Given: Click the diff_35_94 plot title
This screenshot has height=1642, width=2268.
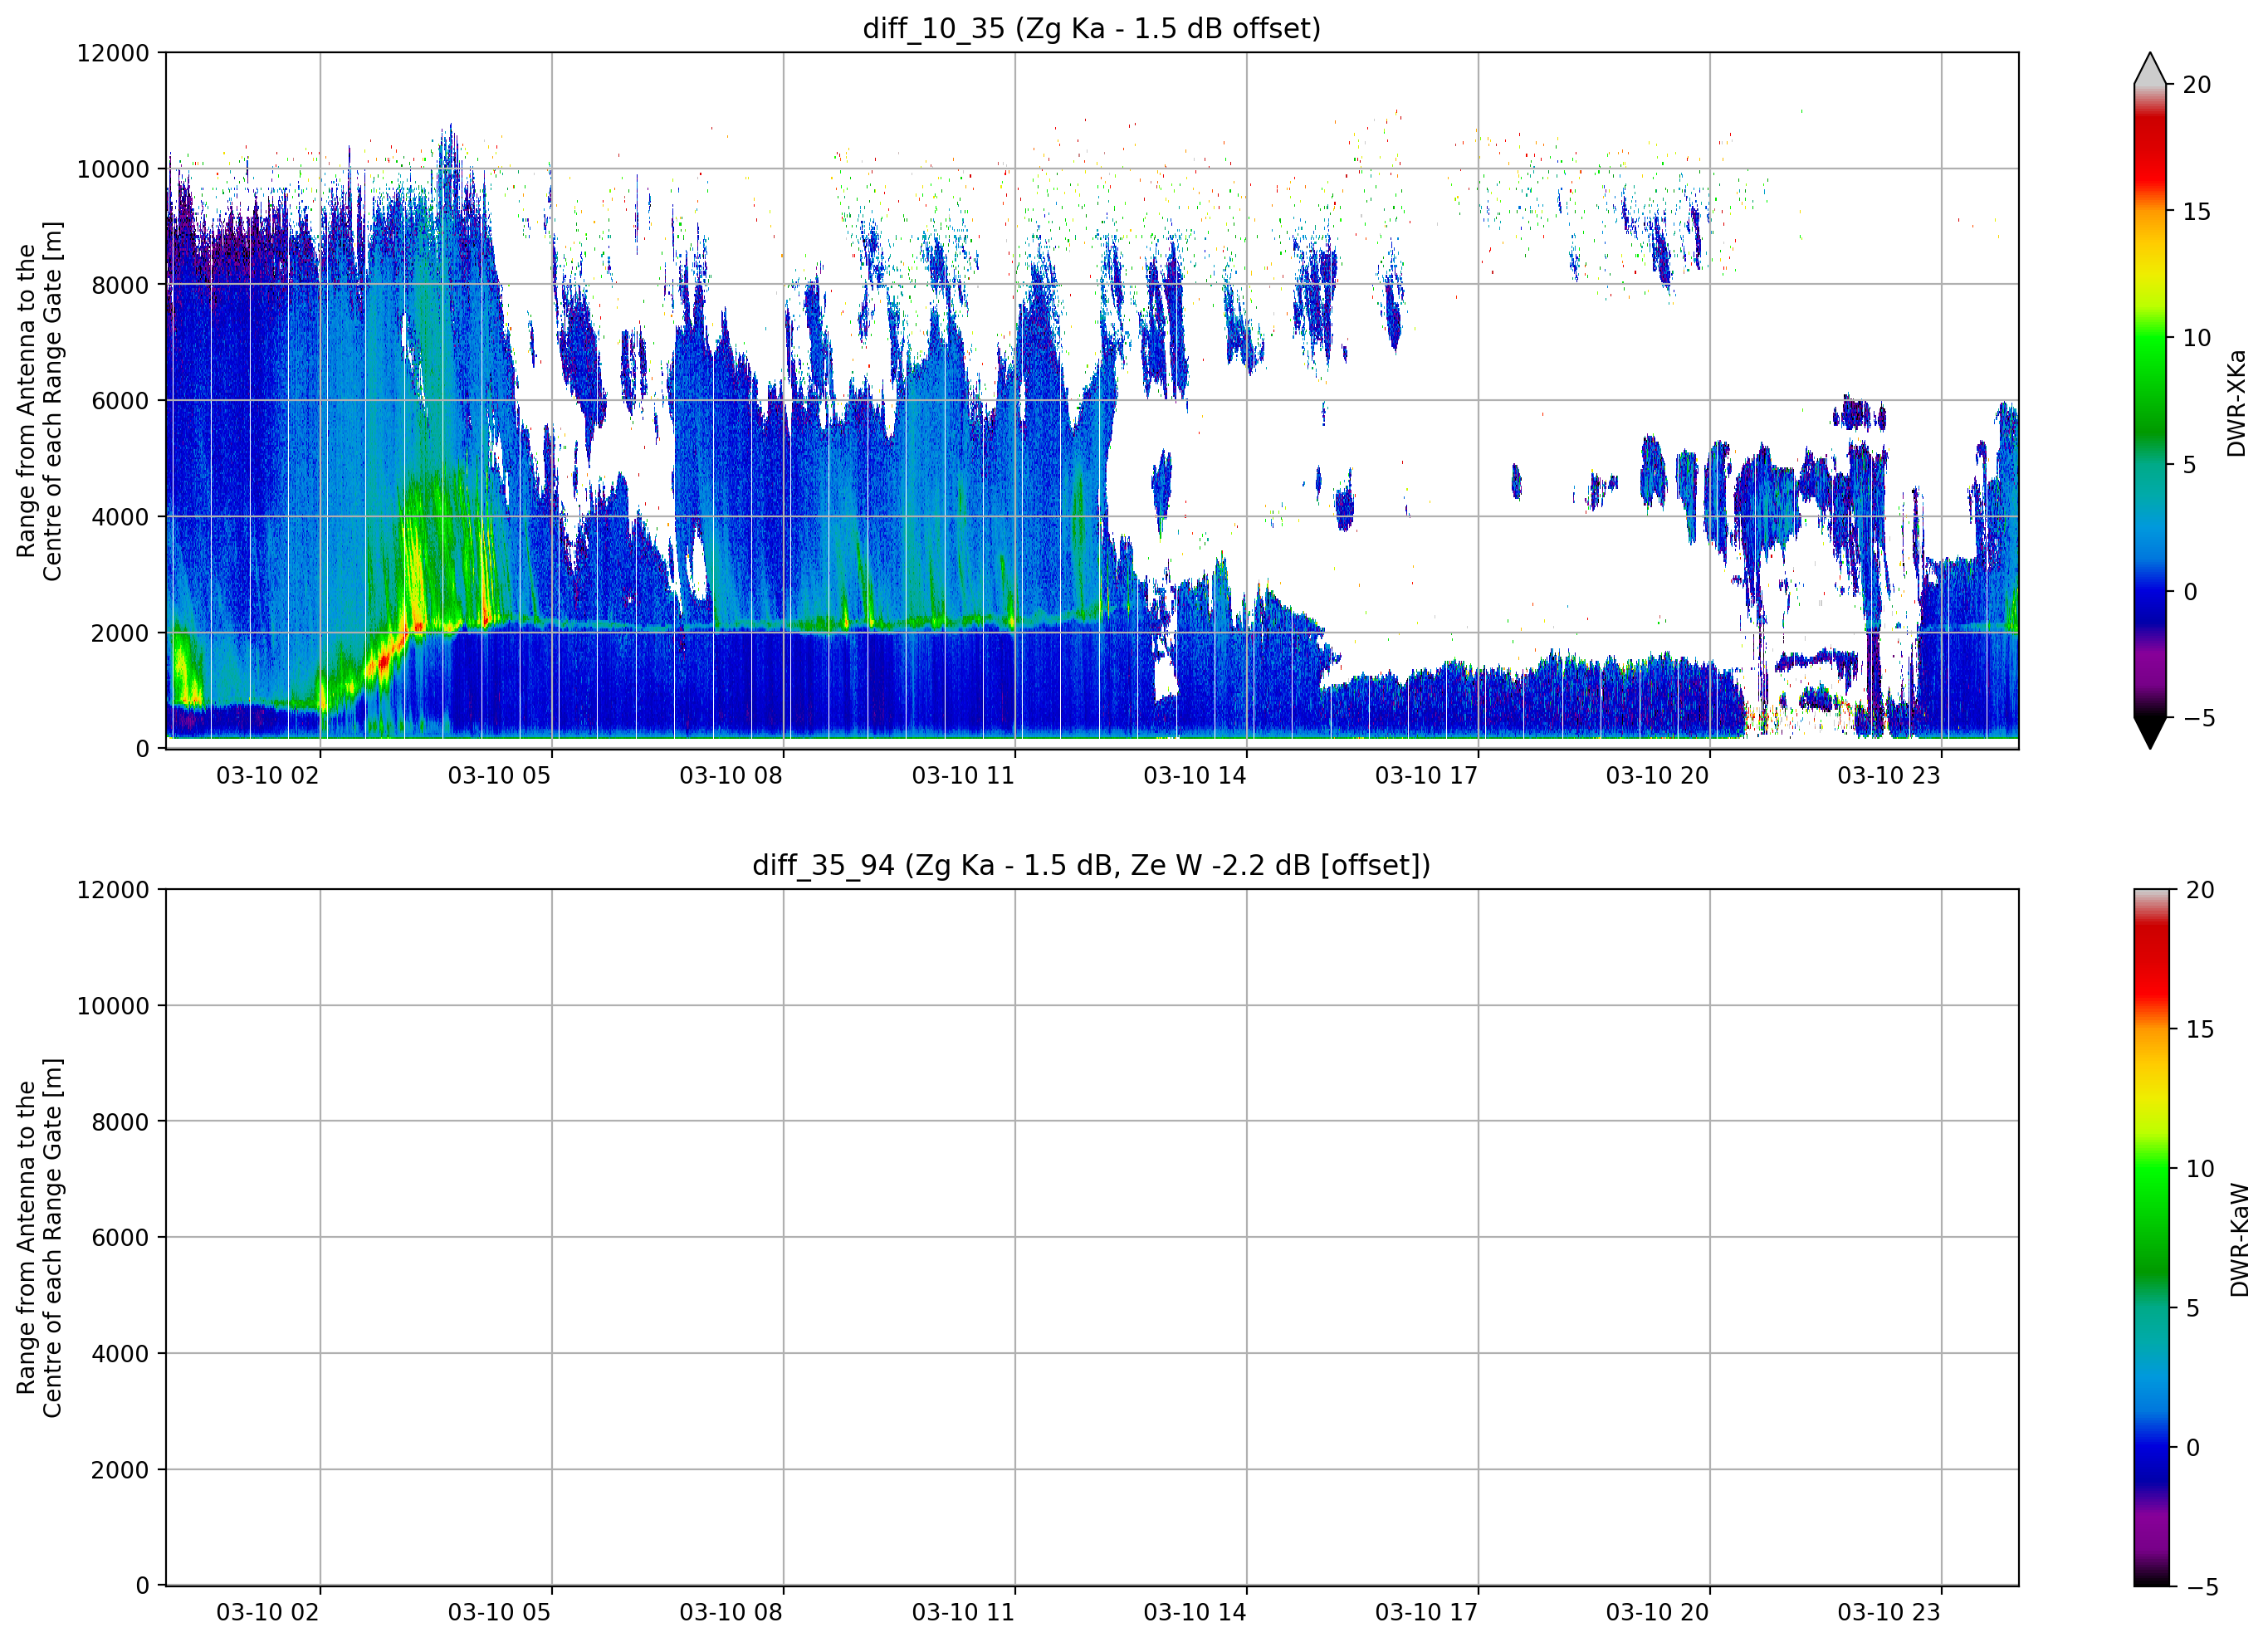Looking at the screenshot, I should (1091, 865).
